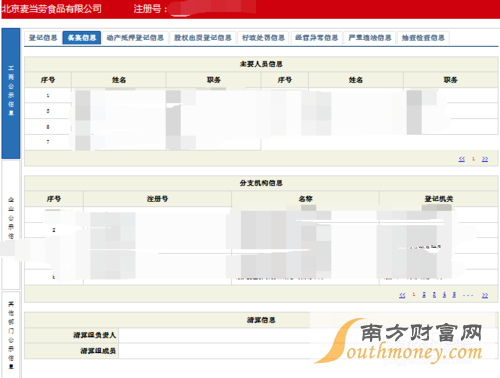This screenshot has height=378, width=500.
Task: Select the 备案信息 tab
Action: (x=82, y=38)
